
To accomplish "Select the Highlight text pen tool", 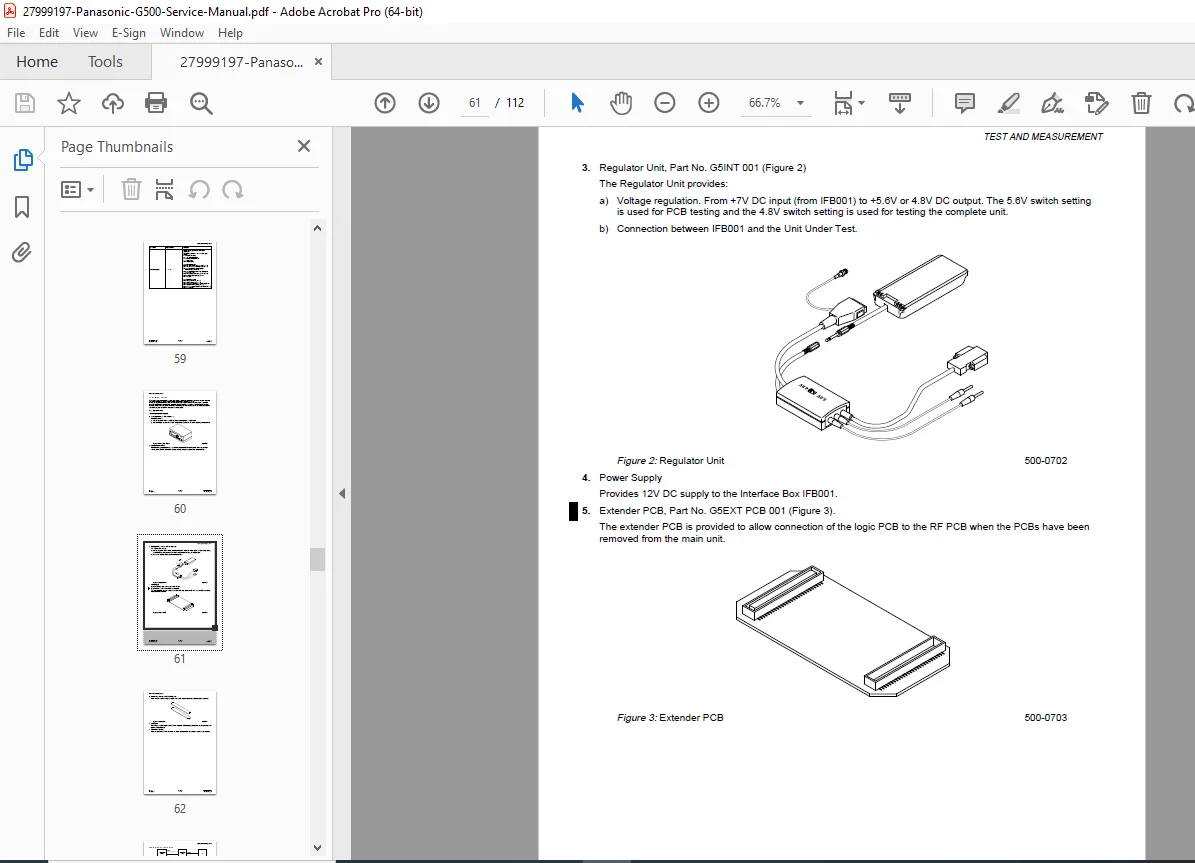I will 1009,103.
